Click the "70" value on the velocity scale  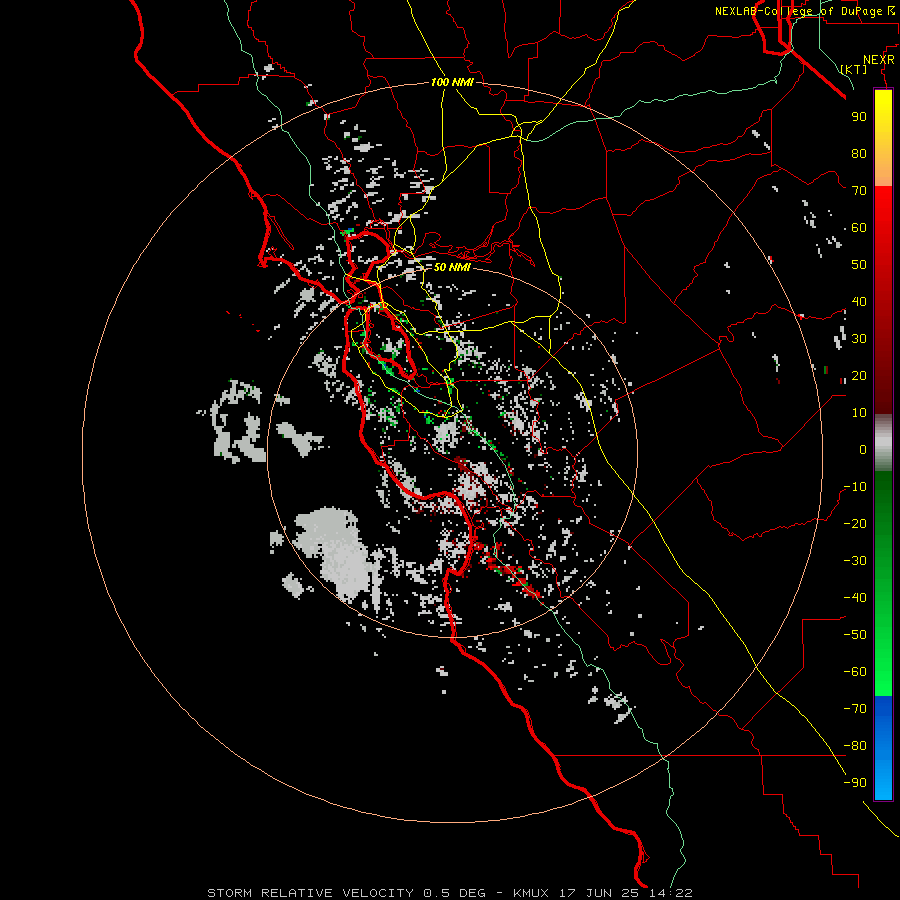(x=859, y=191)
